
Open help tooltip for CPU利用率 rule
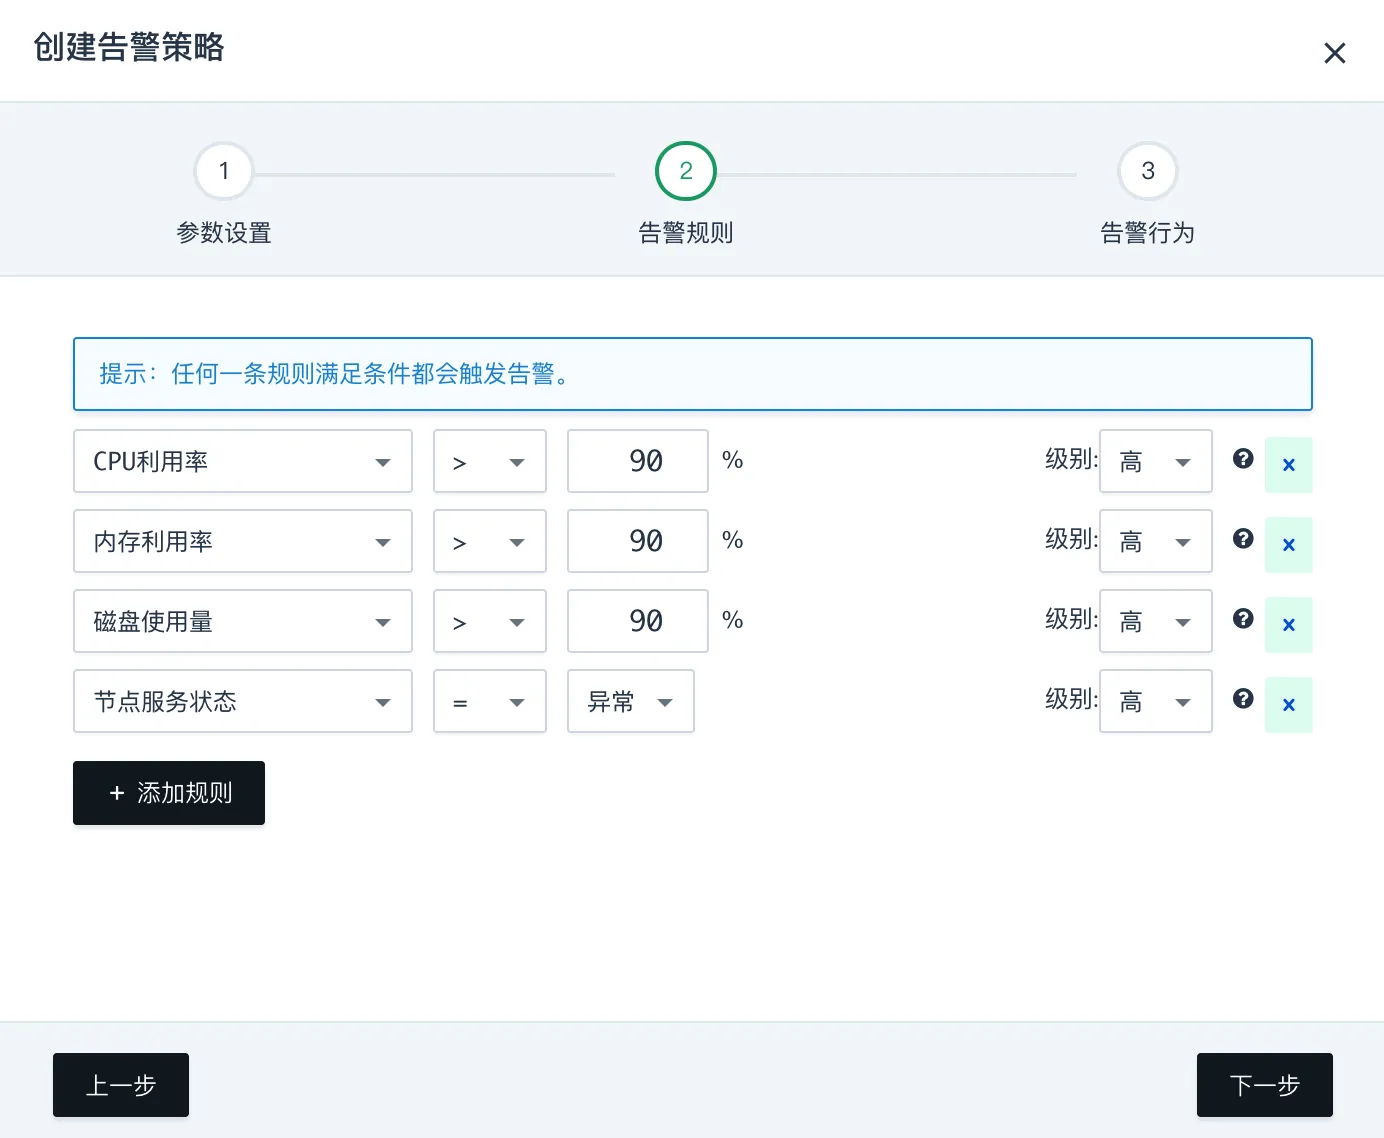tap(1243, 458)
